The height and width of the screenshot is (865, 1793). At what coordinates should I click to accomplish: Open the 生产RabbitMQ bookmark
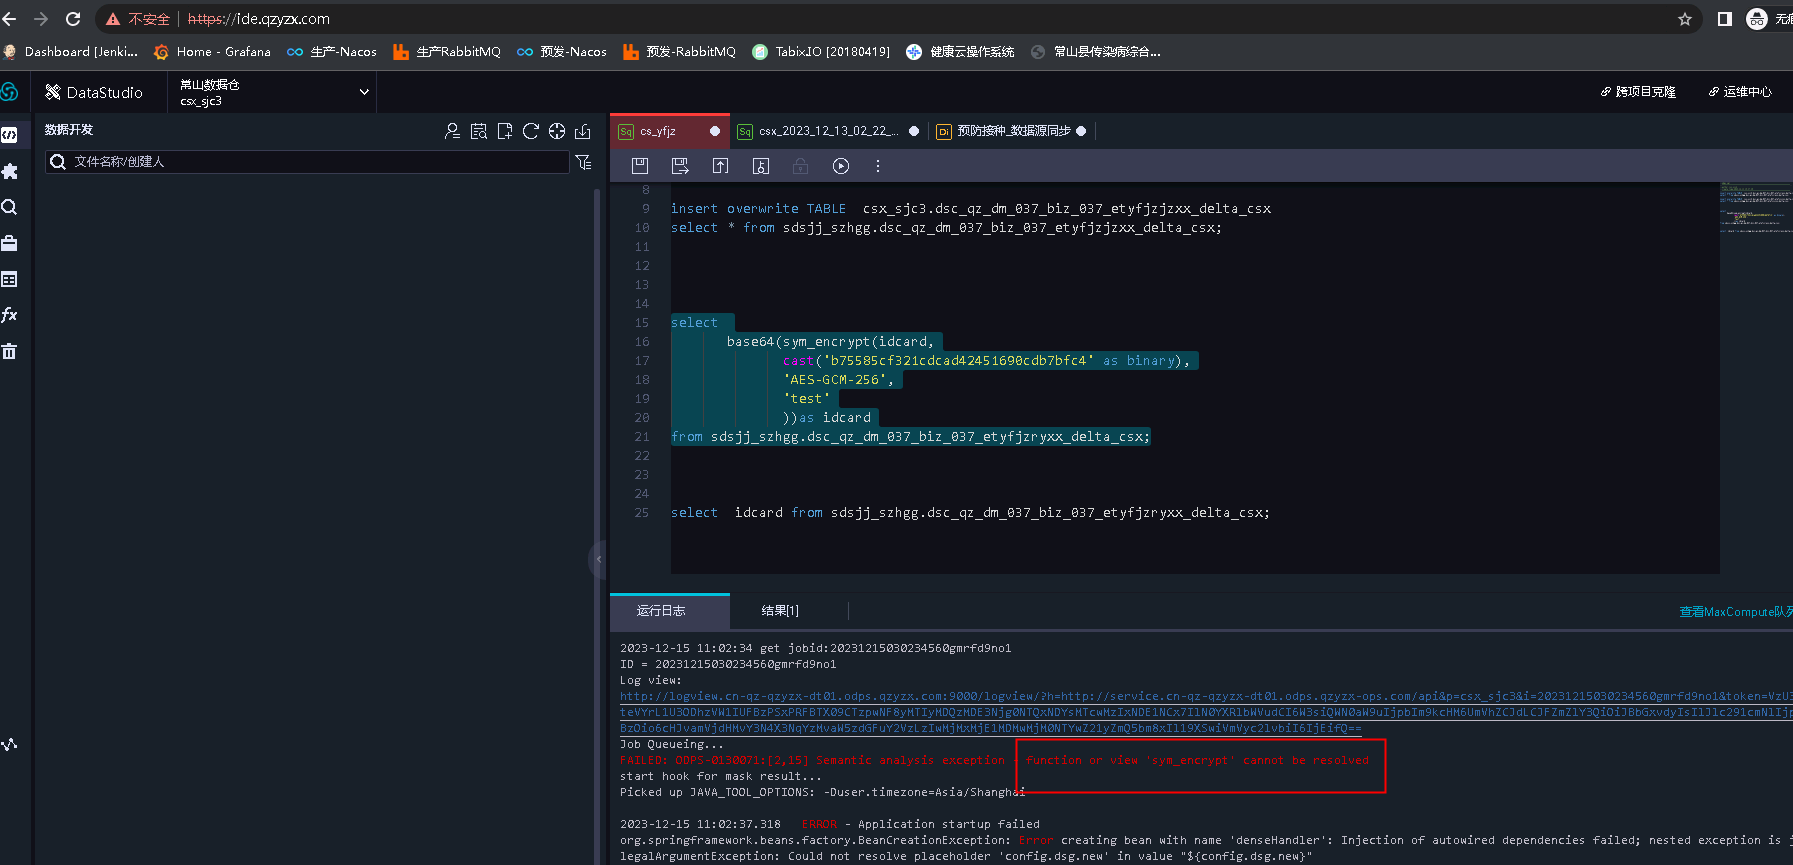tap(447, 52)
